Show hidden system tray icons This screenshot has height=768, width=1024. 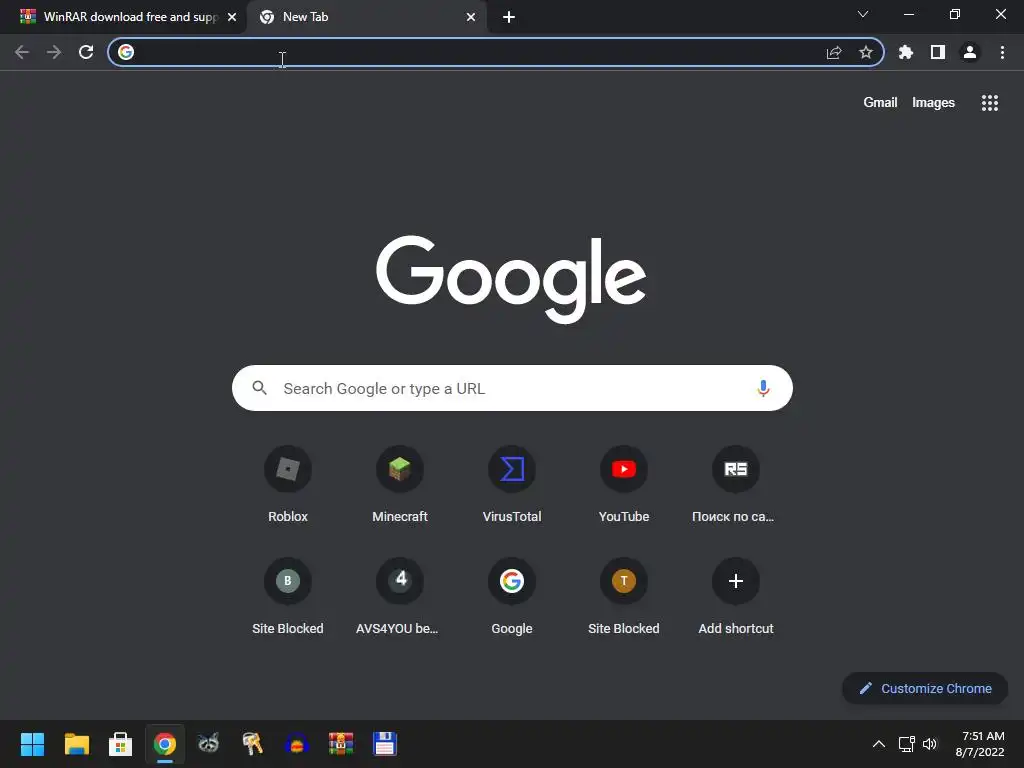[x=879, y=744]
